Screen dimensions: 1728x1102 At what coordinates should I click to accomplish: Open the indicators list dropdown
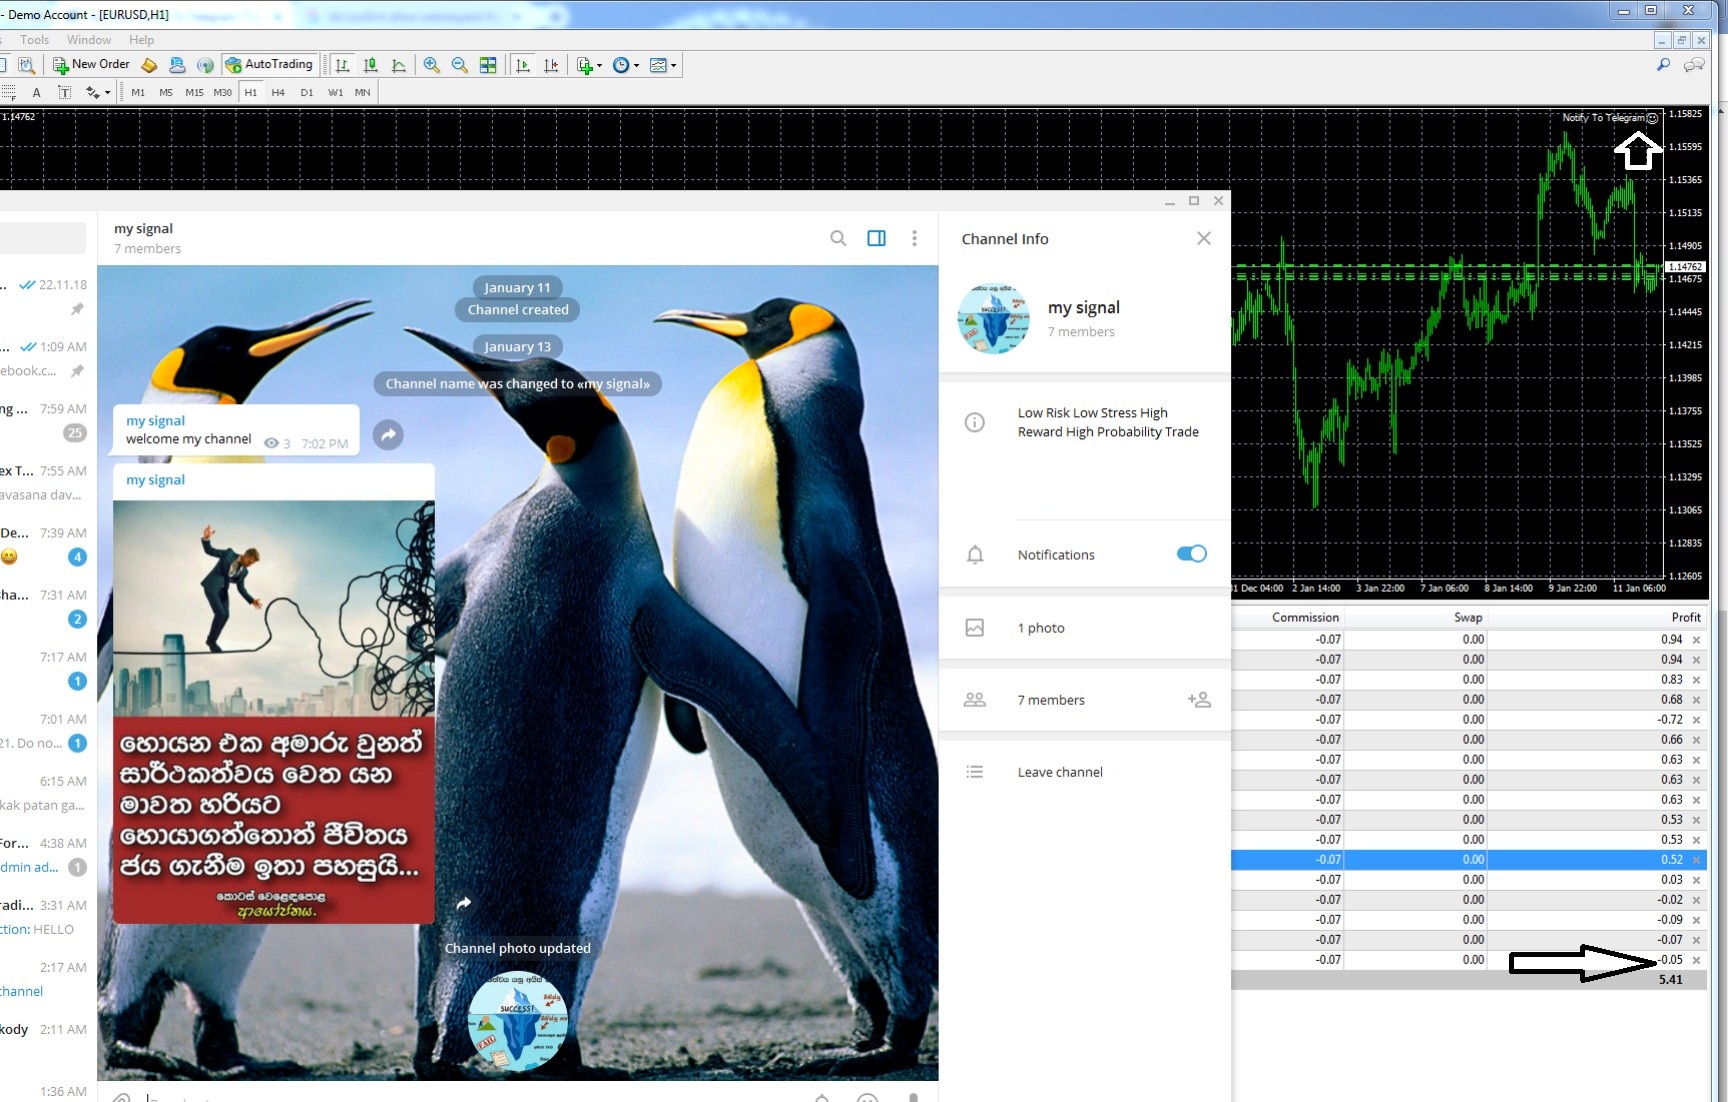[x=589, y=65]
